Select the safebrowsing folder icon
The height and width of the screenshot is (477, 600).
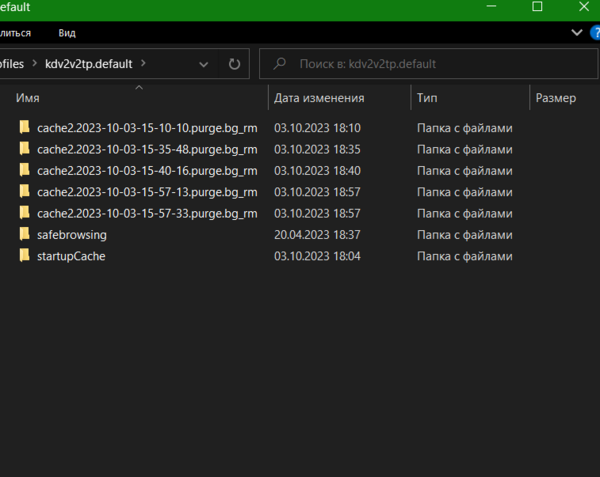pos(25,235)
